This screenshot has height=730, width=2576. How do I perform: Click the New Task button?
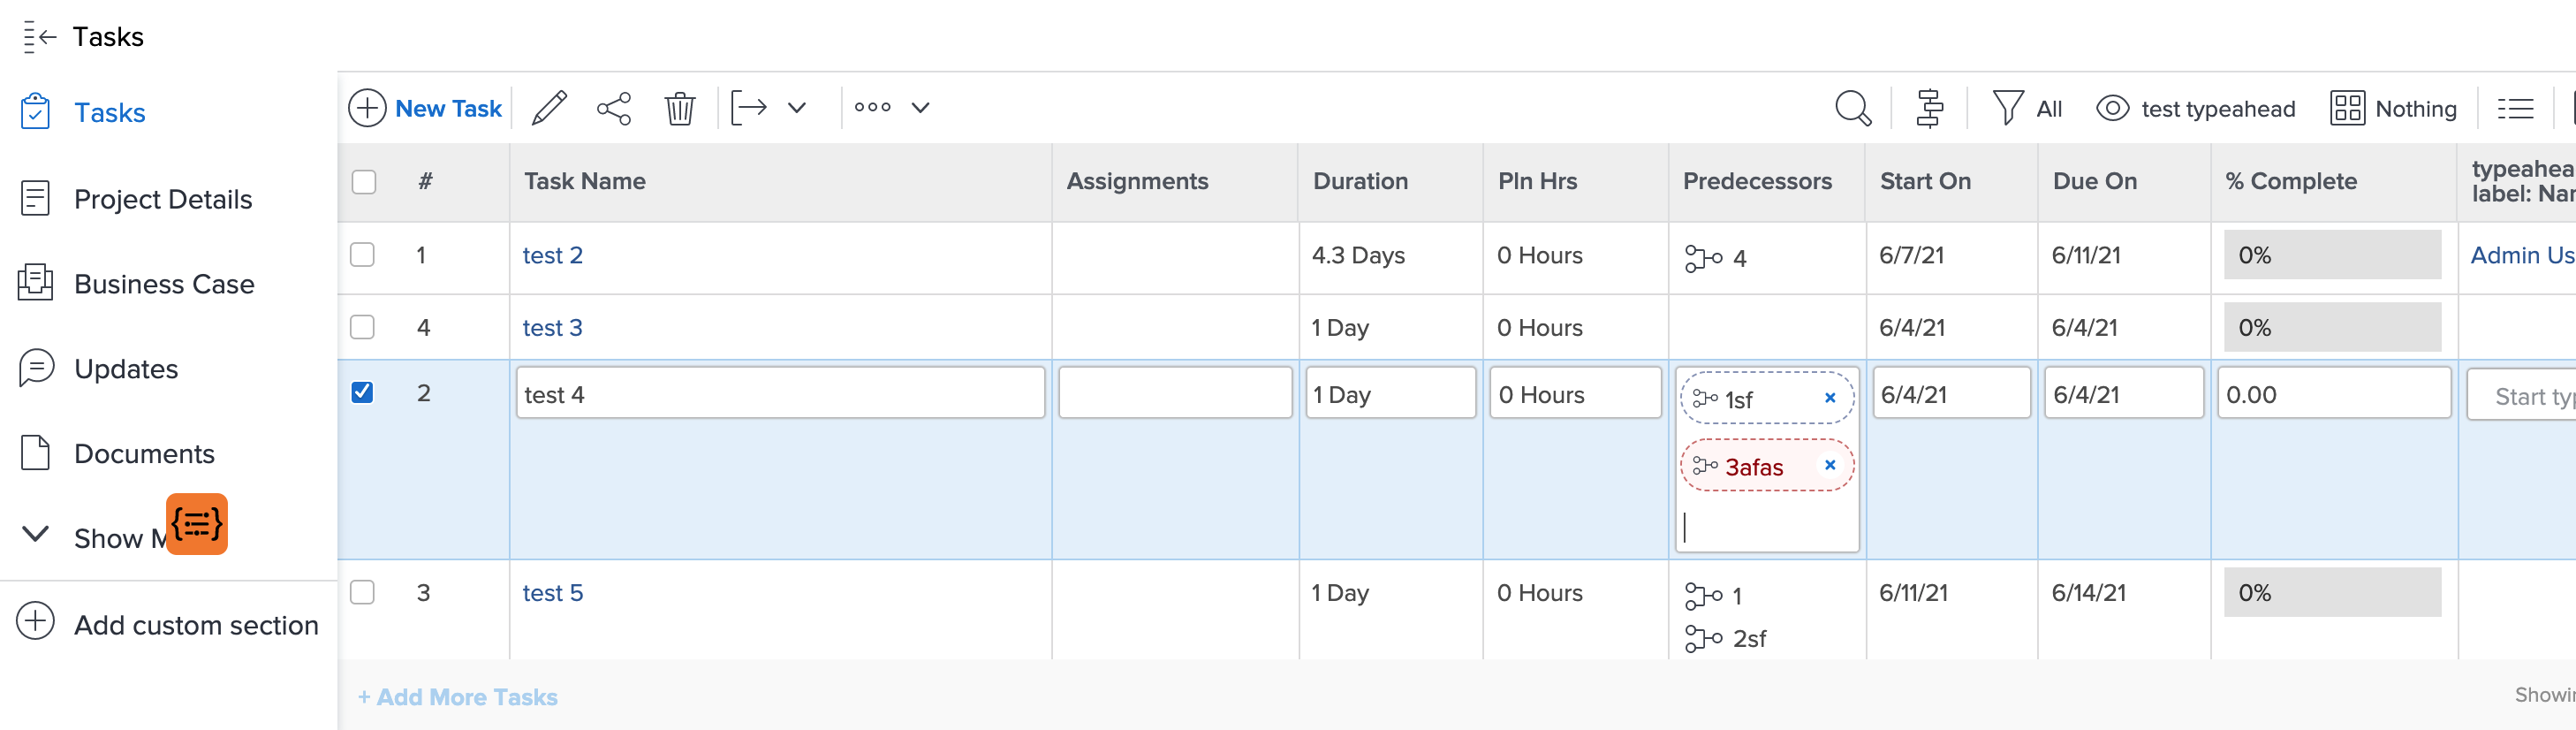(x=426, y=108)
